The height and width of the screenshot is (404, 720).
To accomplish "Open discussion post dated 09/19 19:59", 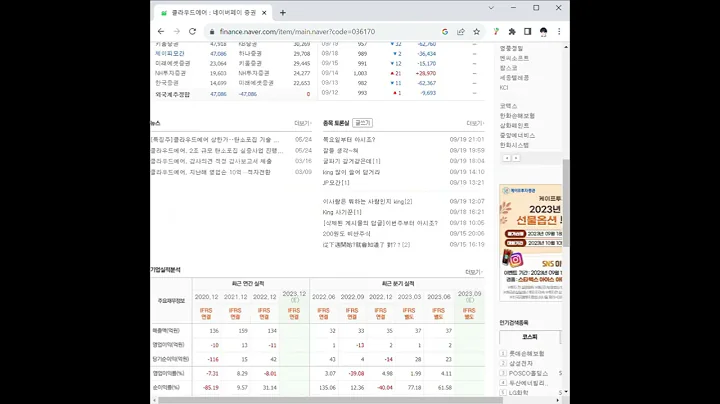I will click(340, 151).
